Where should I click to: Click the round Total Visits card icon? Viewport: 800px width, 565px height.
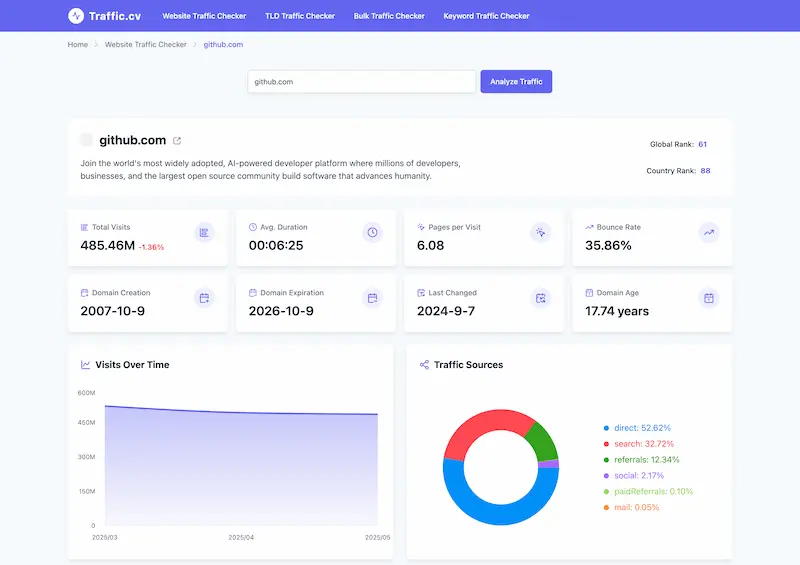204,233
